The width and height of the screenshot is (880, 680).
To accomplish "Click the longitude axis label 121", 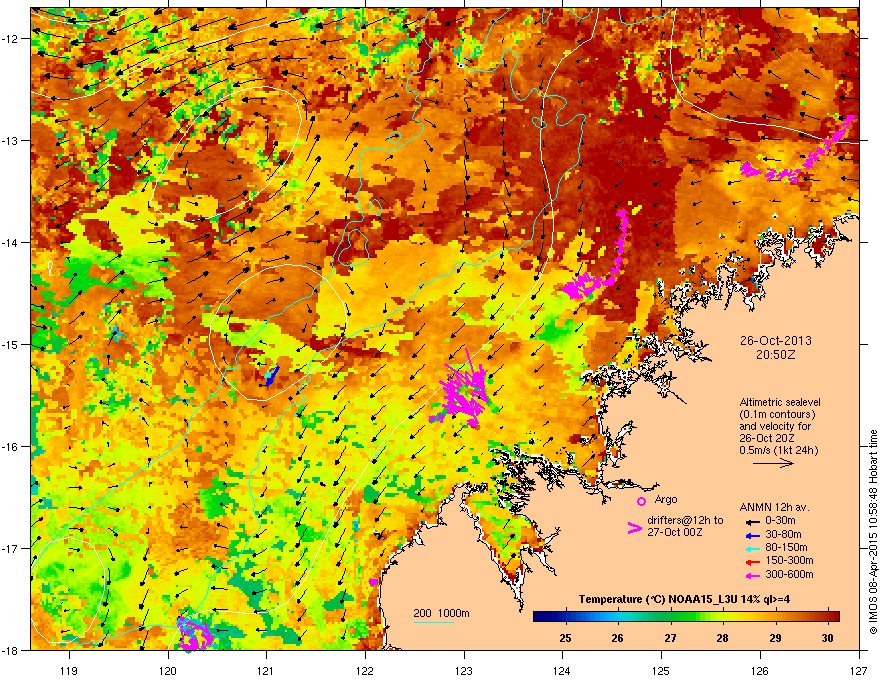I will coord(266,670).
